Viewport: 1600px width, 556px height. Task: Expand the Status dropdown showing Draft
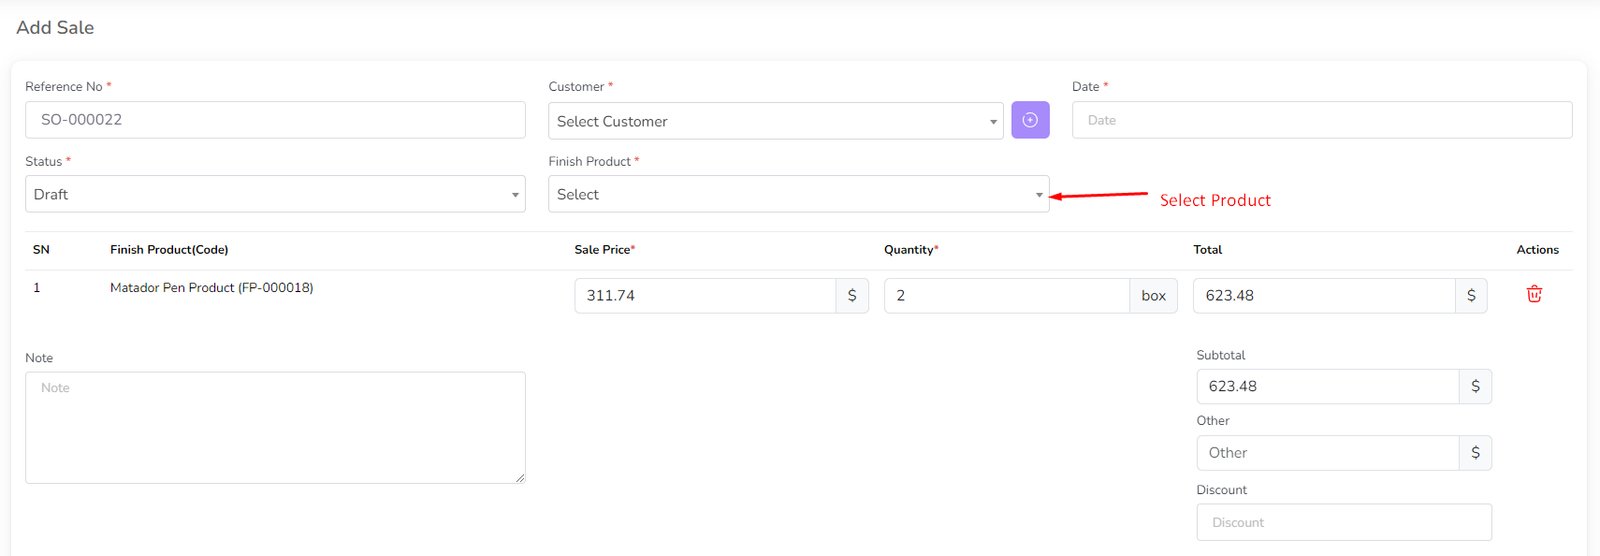(275, 194)
